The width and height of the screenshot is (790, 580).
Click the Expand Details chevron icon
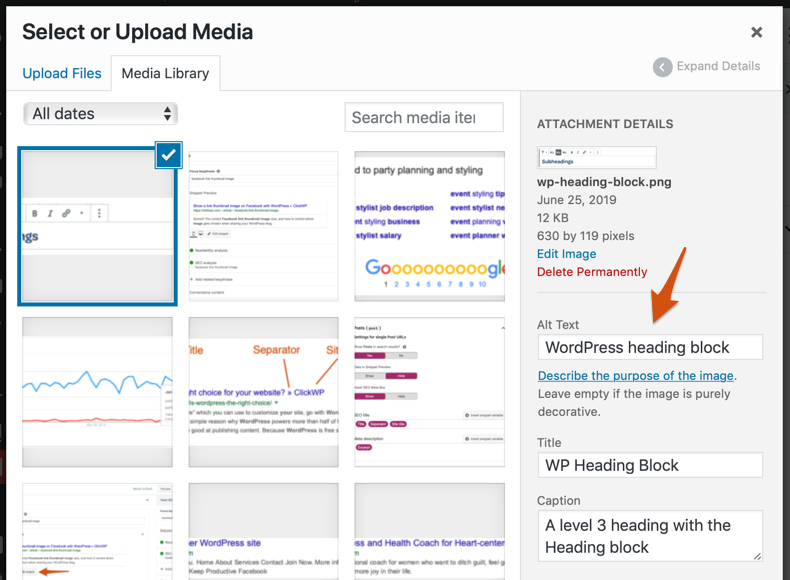(663, 67)
